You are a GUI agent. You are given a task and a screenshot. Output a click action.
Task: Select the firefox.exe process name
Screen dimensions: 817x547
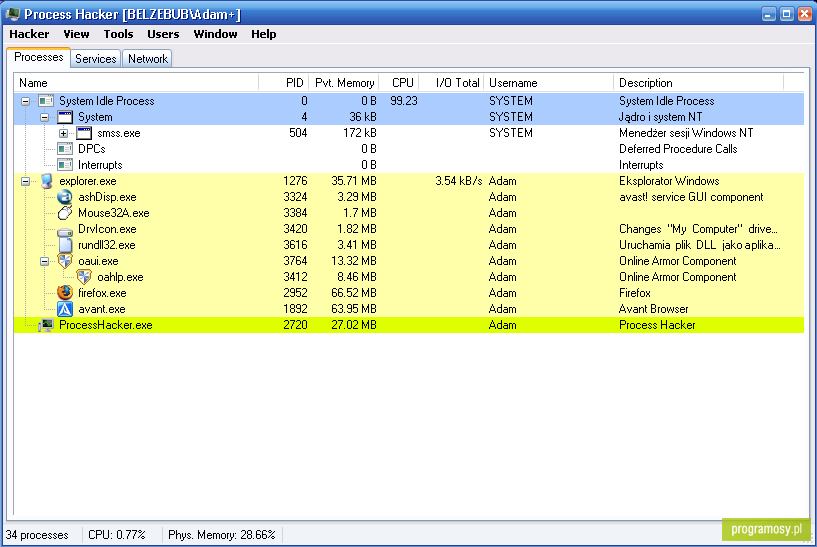pyautogui.click(x=102, y=293)
